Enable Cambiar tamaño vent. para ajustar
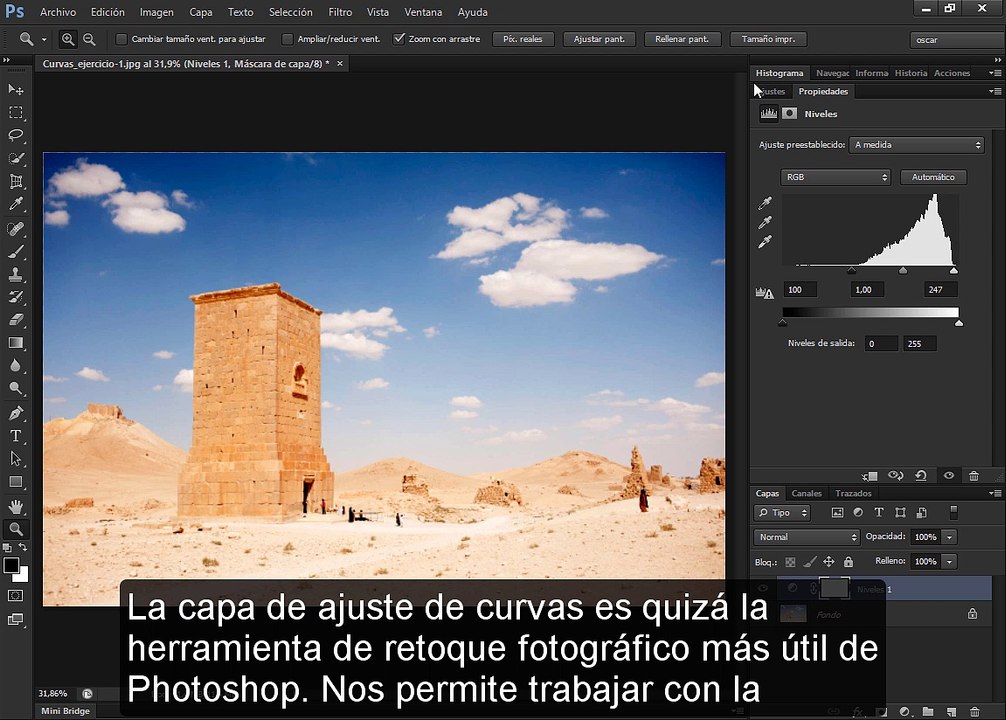1006x720 pixels. pos(121,39)
